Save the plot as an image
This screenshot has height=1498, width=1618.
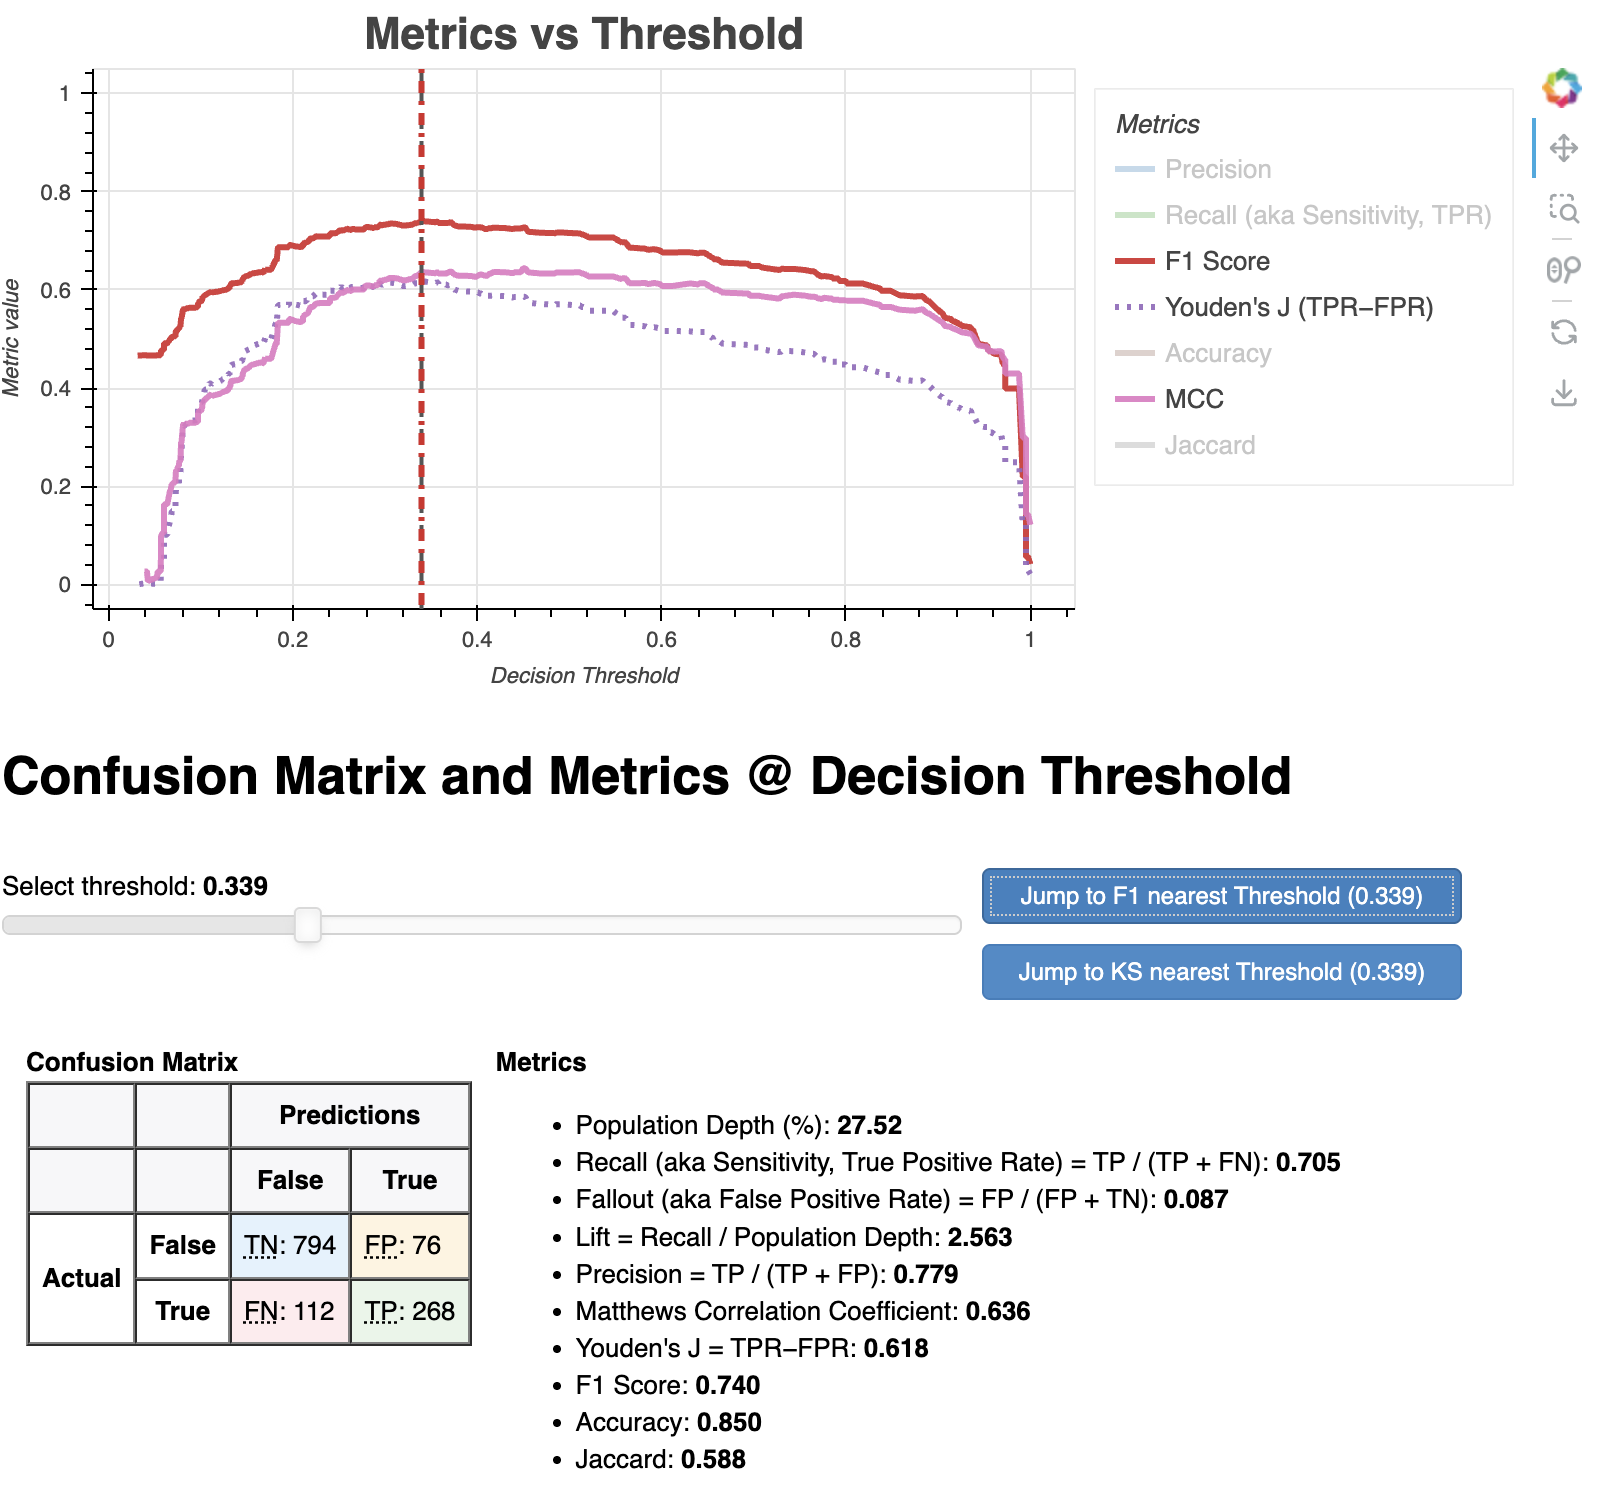click(x=1563, y=393)
